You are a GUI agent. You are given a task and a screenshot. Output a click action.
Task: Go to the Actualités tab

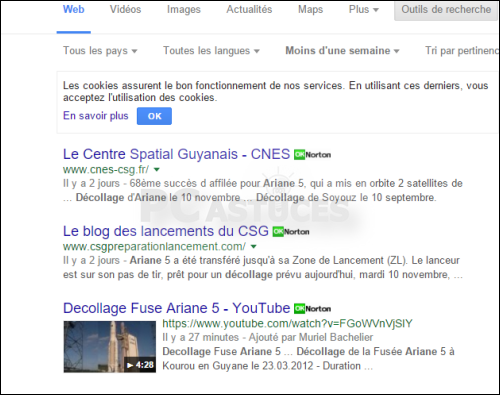pyautogui.click(x=249, y=9)
